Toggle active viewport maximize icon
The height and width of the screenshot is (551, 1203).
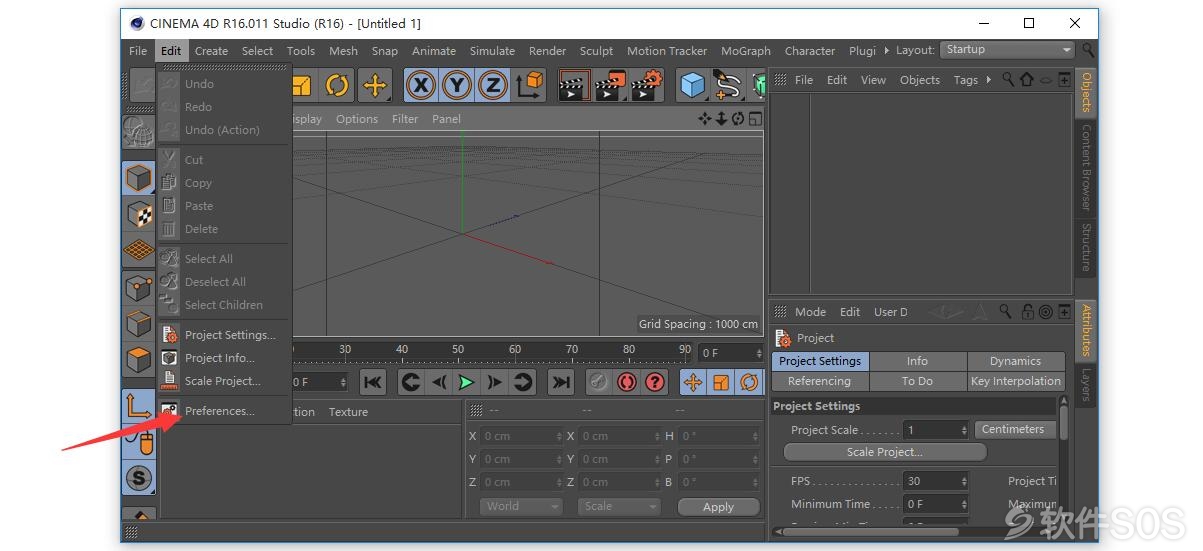(x=755, y=119)
